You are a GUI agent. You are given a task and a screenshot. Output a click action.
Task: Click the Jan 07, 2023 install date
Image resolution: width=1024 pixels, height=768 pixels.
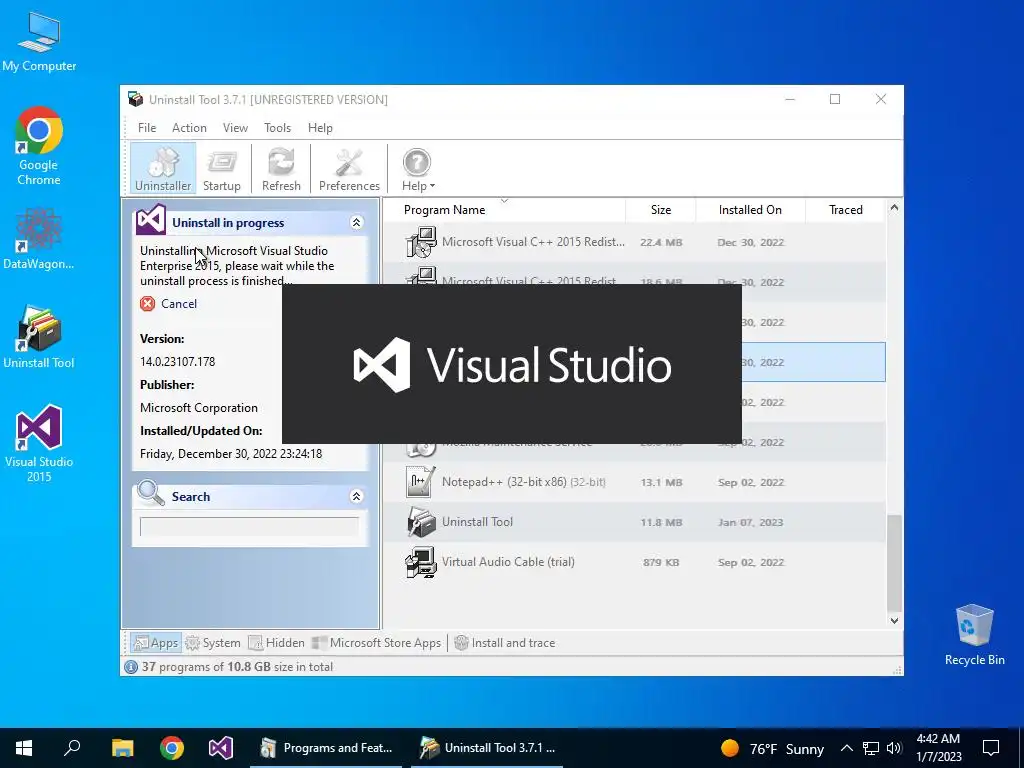click(x=750, y=522)
